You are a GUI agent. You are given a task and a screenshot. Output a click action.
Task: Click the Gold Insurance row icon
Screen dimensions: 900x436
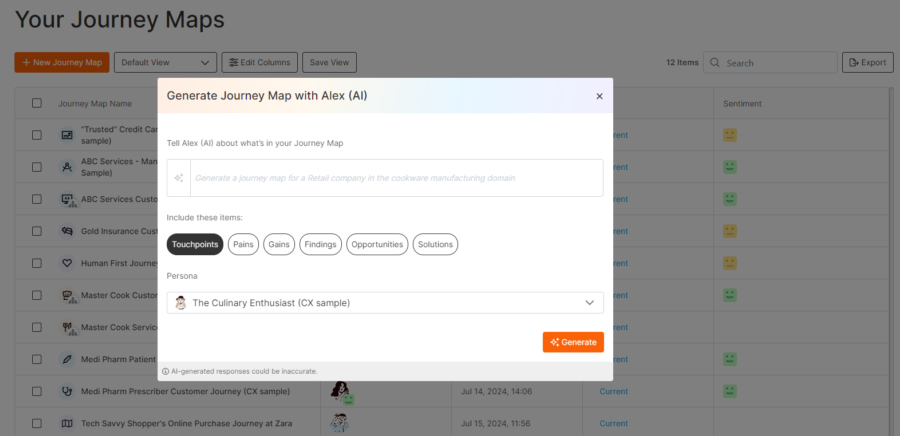tap(67, 231)
